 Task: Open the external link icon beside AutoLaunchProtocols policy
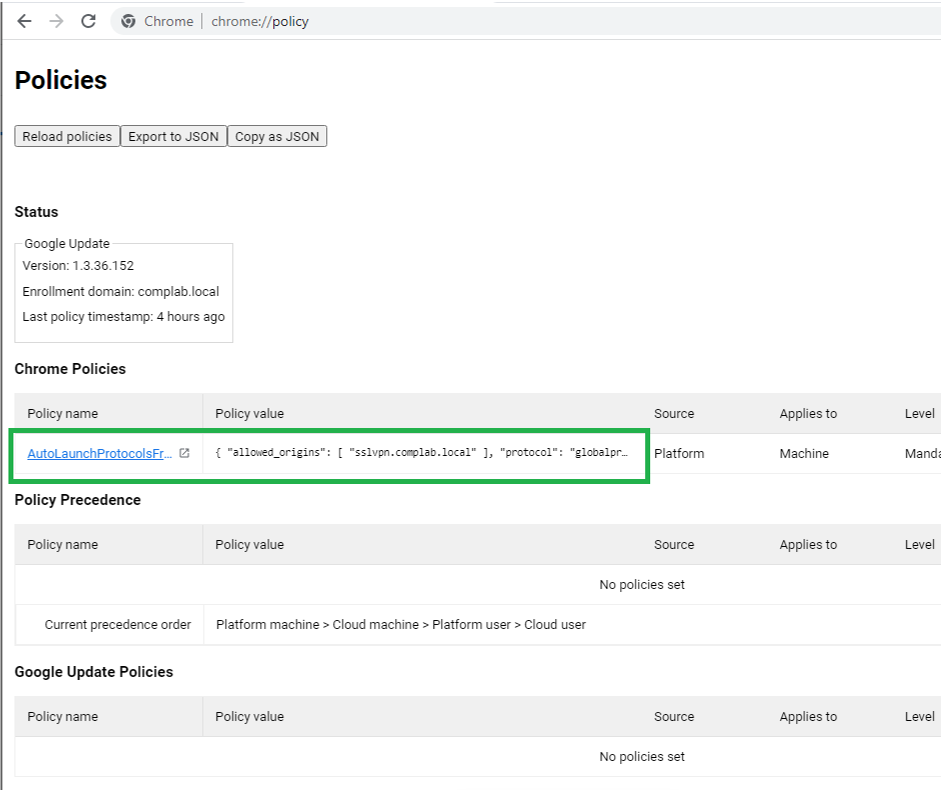point(184,453)
